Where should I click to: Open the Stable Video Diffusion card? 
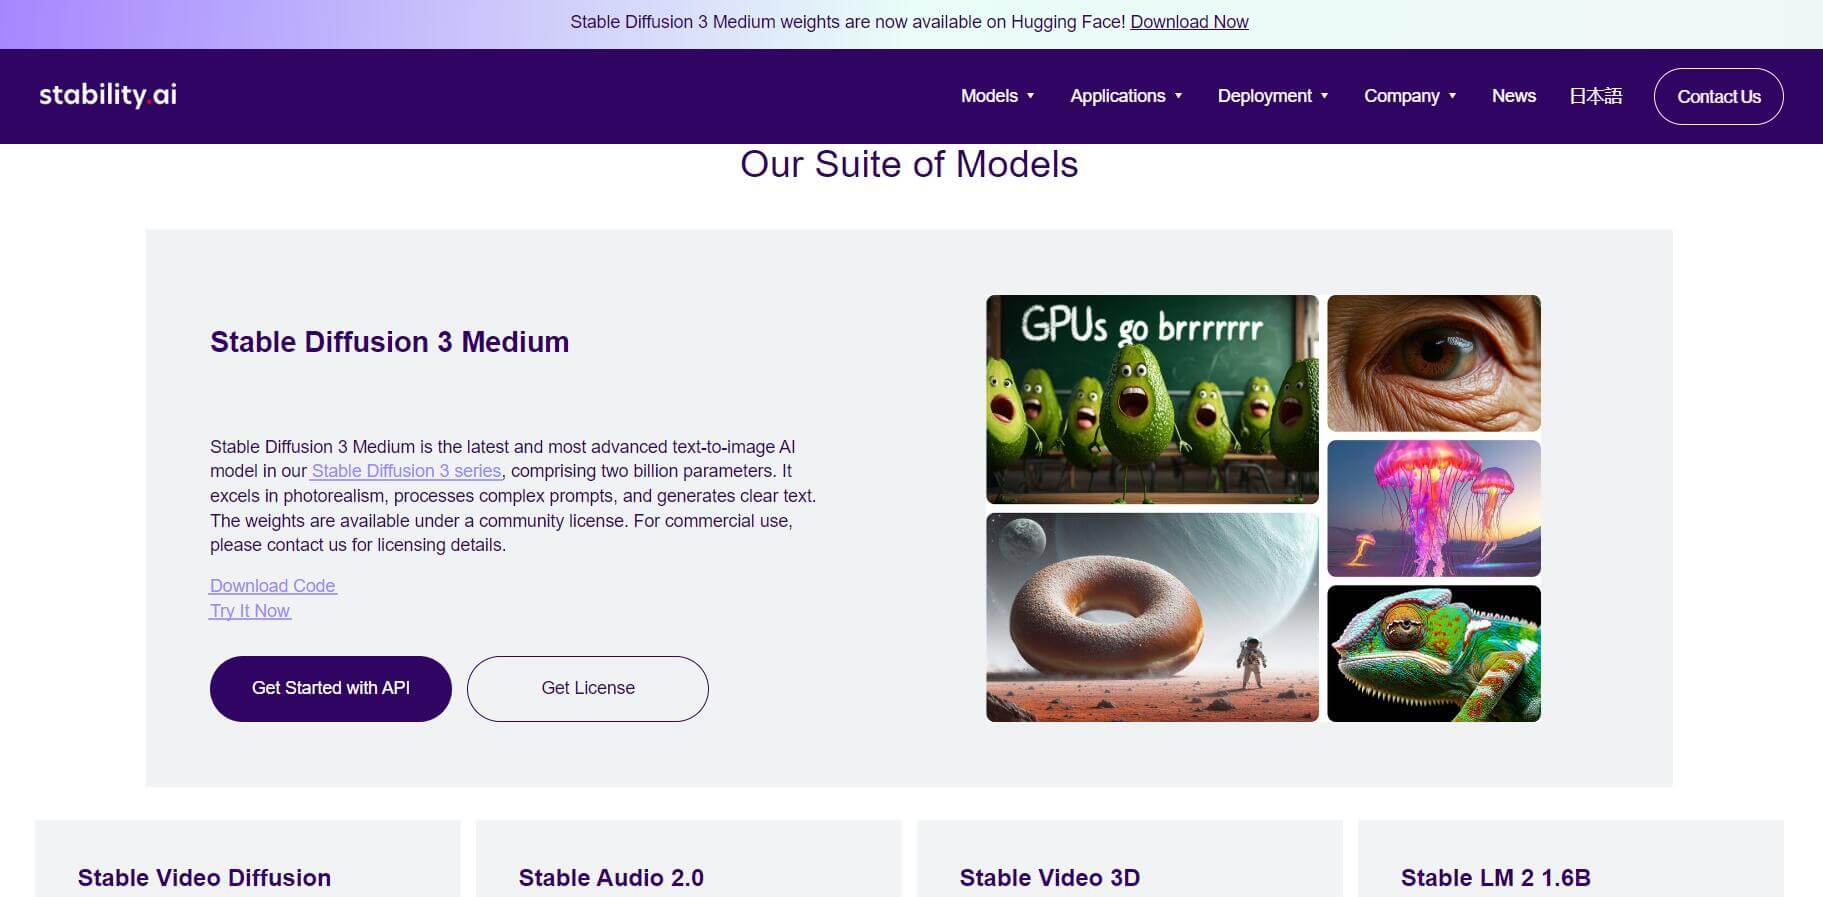point(204,877)
